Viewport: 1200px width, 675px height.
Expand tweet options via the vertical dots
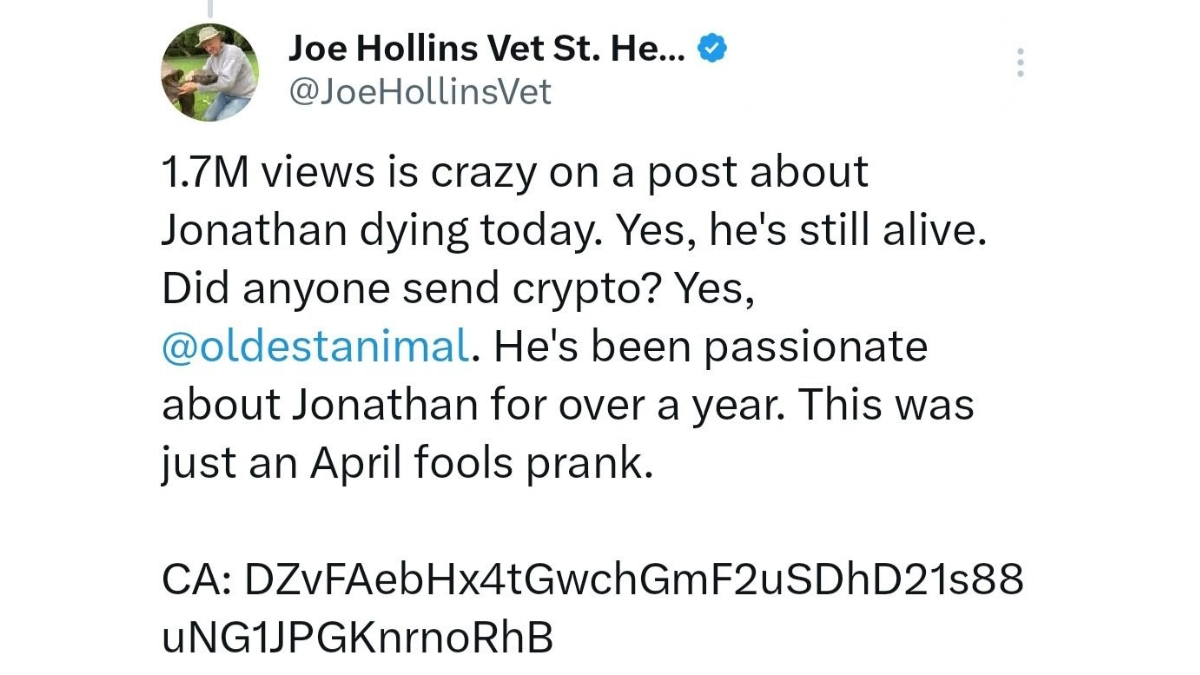(x=1020, y=63)
